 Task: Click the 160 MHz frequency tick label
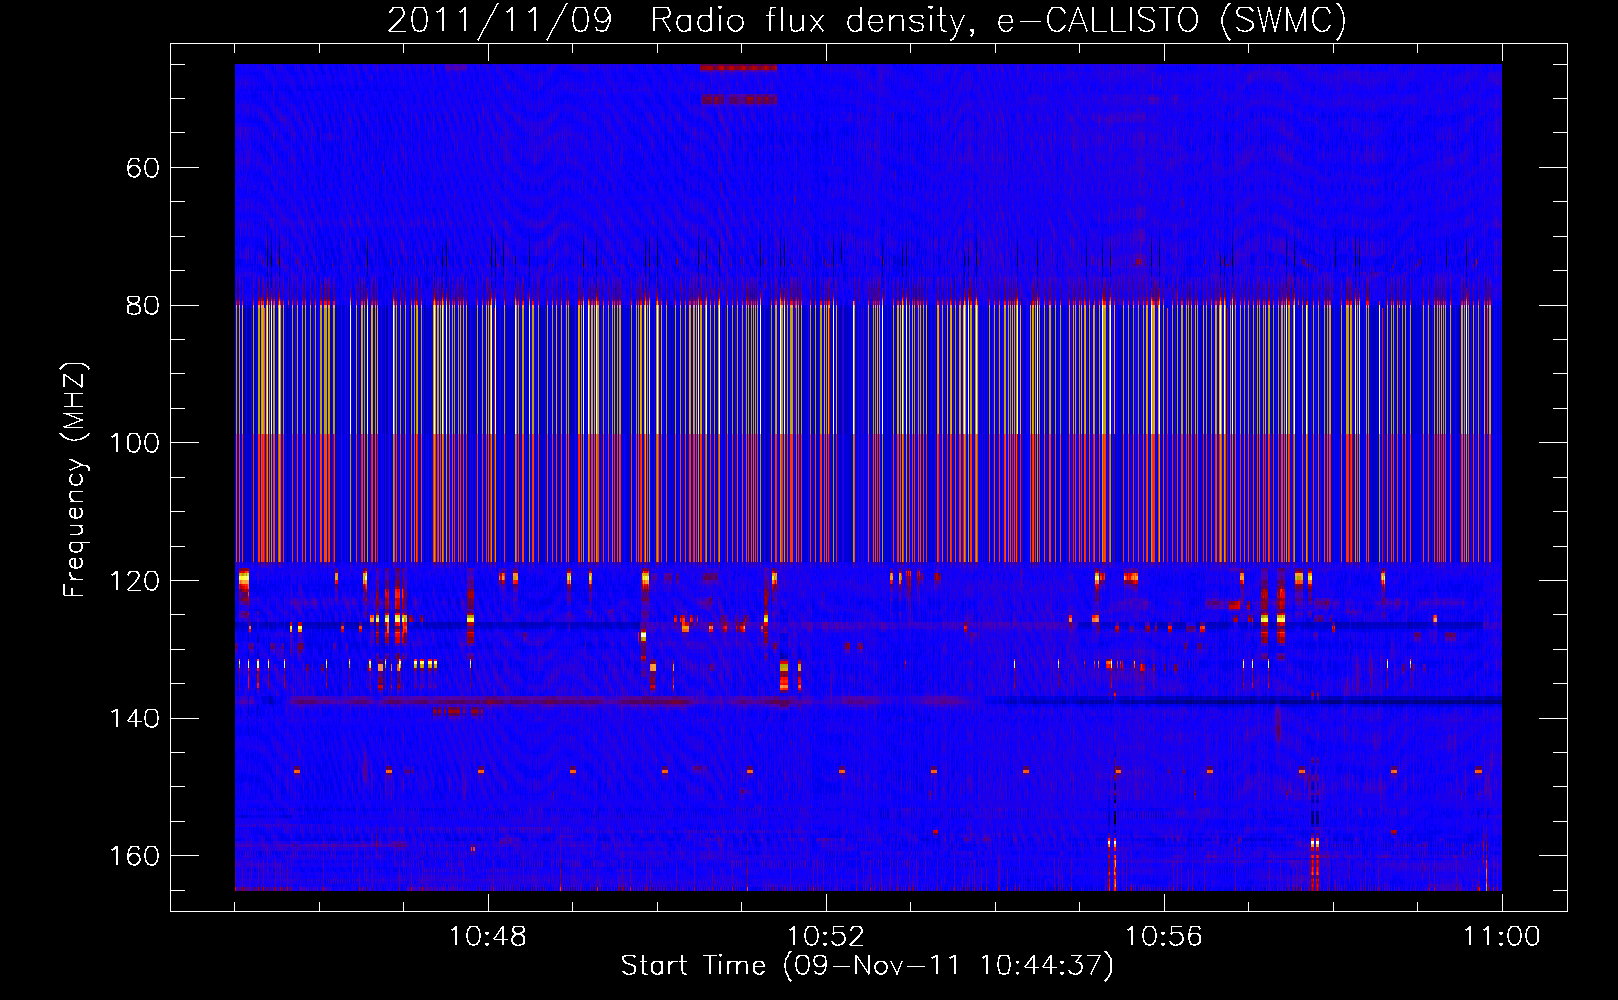click(134, 856)
